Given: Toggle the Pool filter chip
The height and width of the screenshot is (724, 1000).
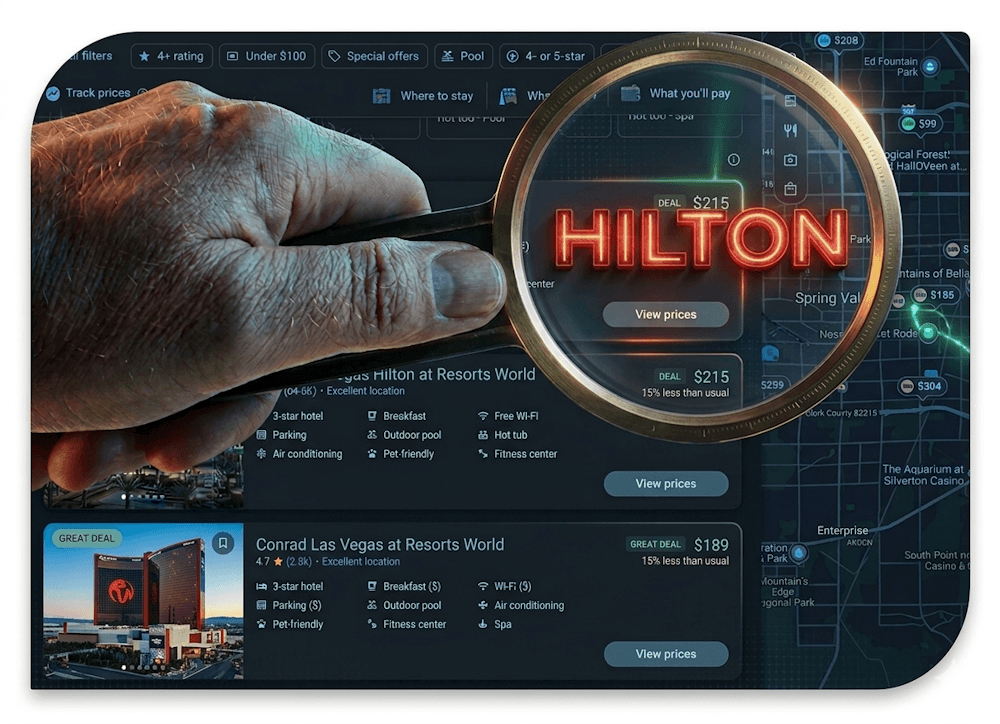Looking at the screenshot, I should (464, 56).
